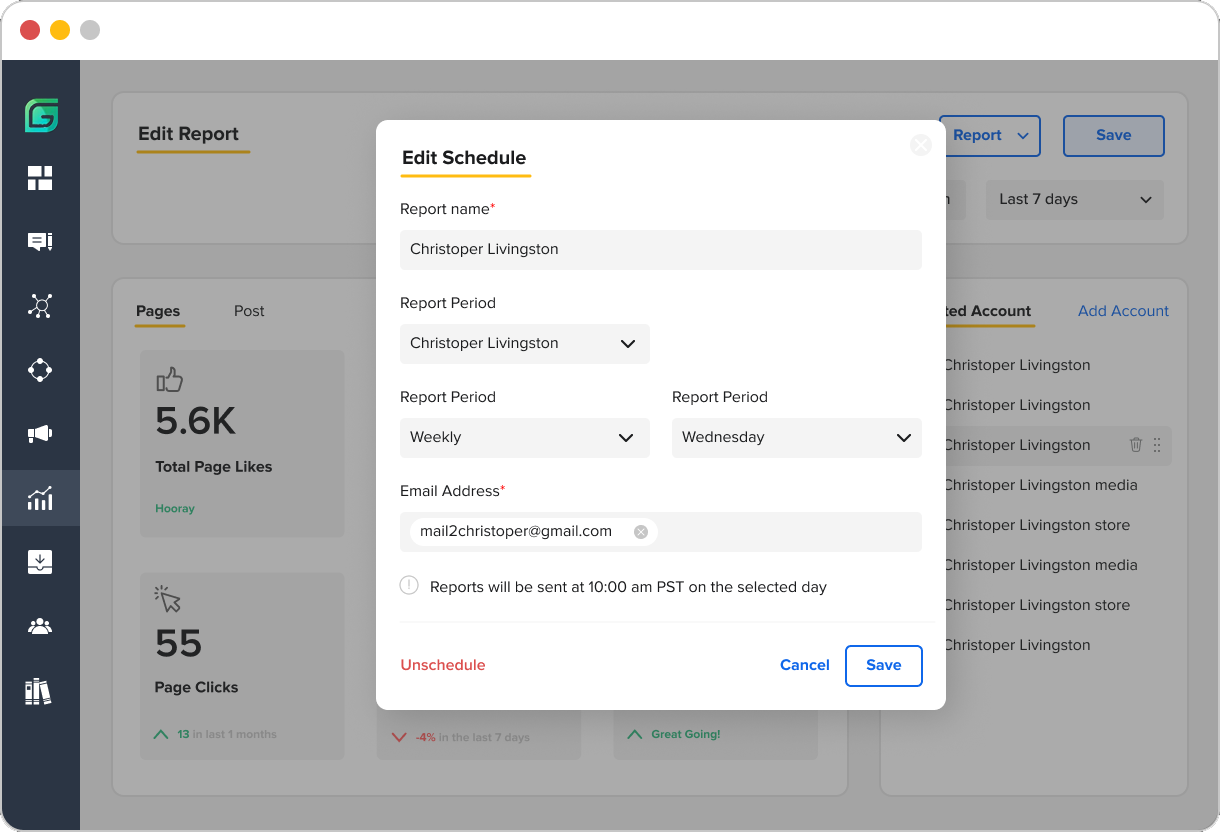Click the Great Going! status text
Screen dimensions: 1220x832
point(685,734)
